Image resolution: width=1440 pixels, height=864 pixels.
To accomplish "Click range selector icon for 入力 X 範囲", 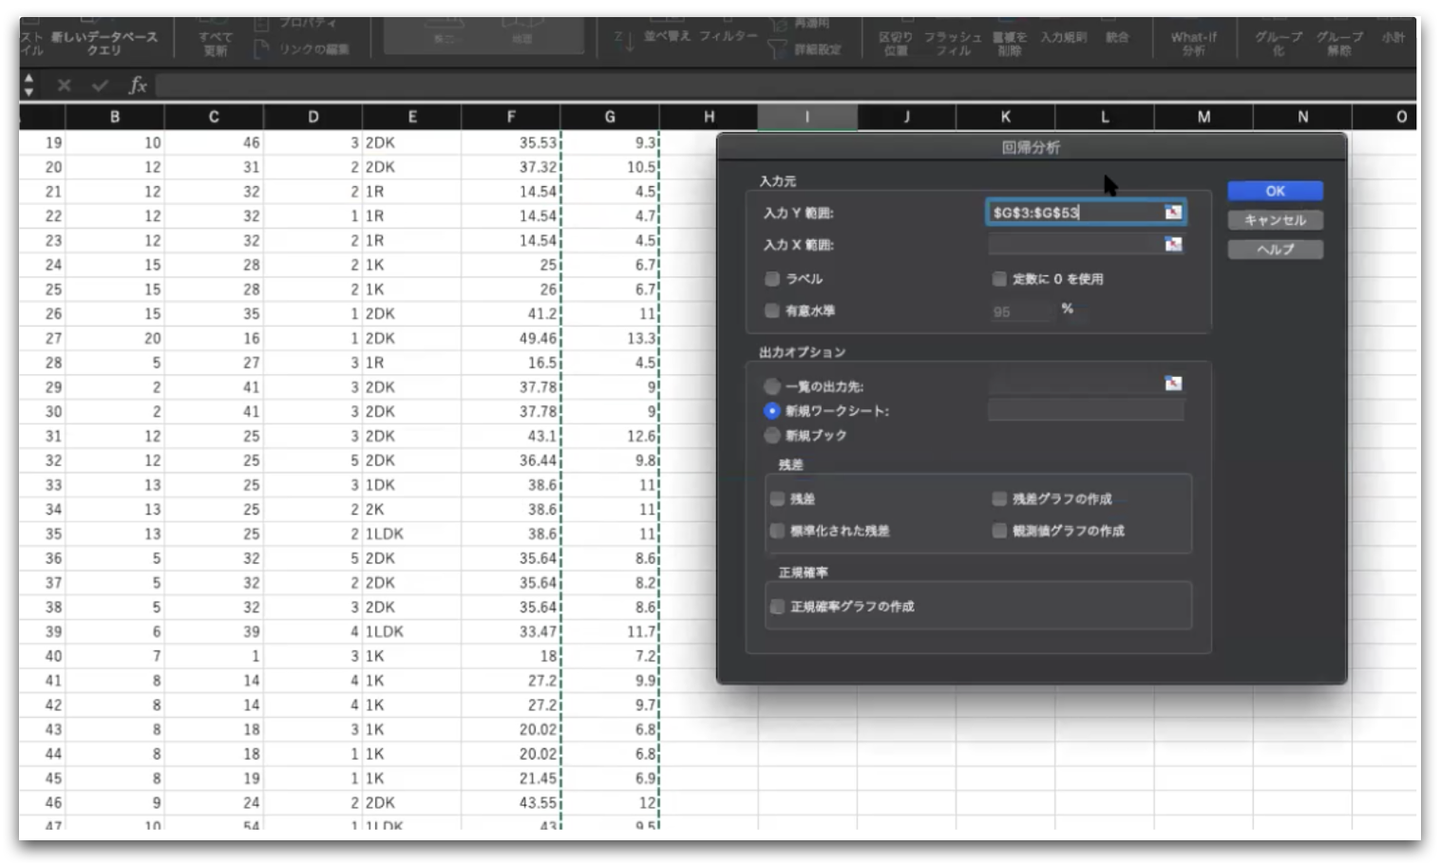I will (x=1173, y=244).
